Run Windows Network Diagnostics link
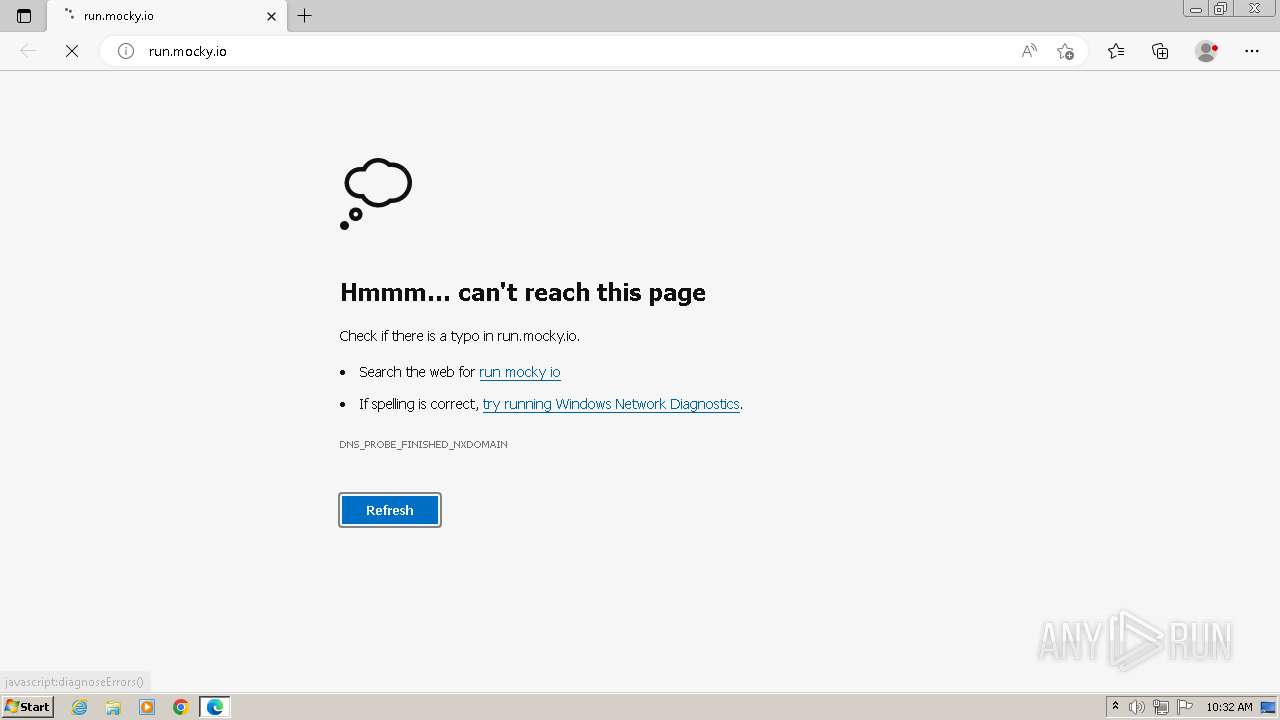Screen dimensions: 1280x720 coord(611,404)
